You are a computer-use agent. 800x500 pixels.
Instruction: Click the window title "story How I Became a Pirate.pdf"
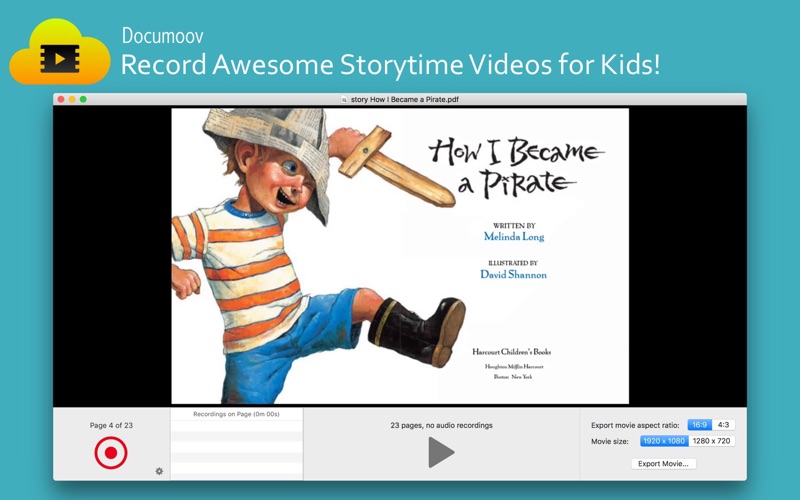click(405, 99)
